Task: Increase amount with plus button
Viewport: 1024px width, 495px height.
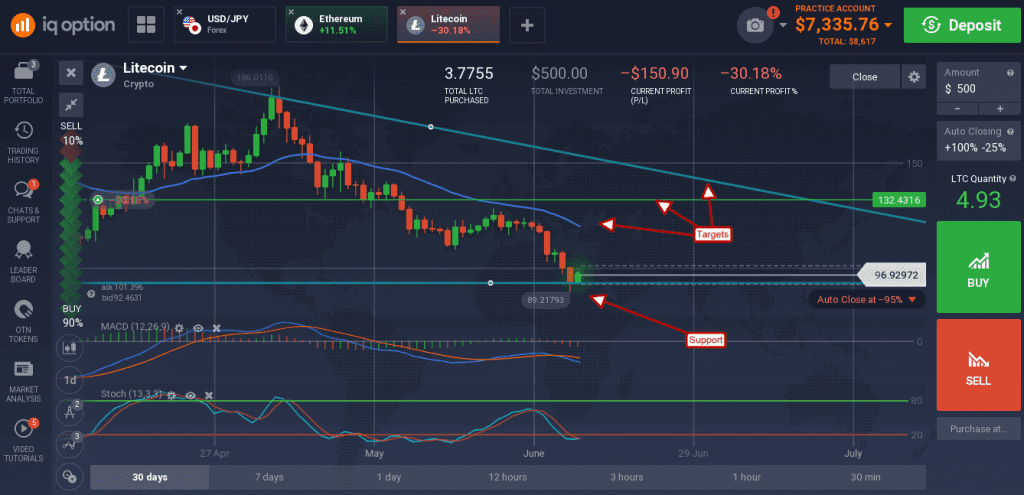Action: tap(999, 108)
